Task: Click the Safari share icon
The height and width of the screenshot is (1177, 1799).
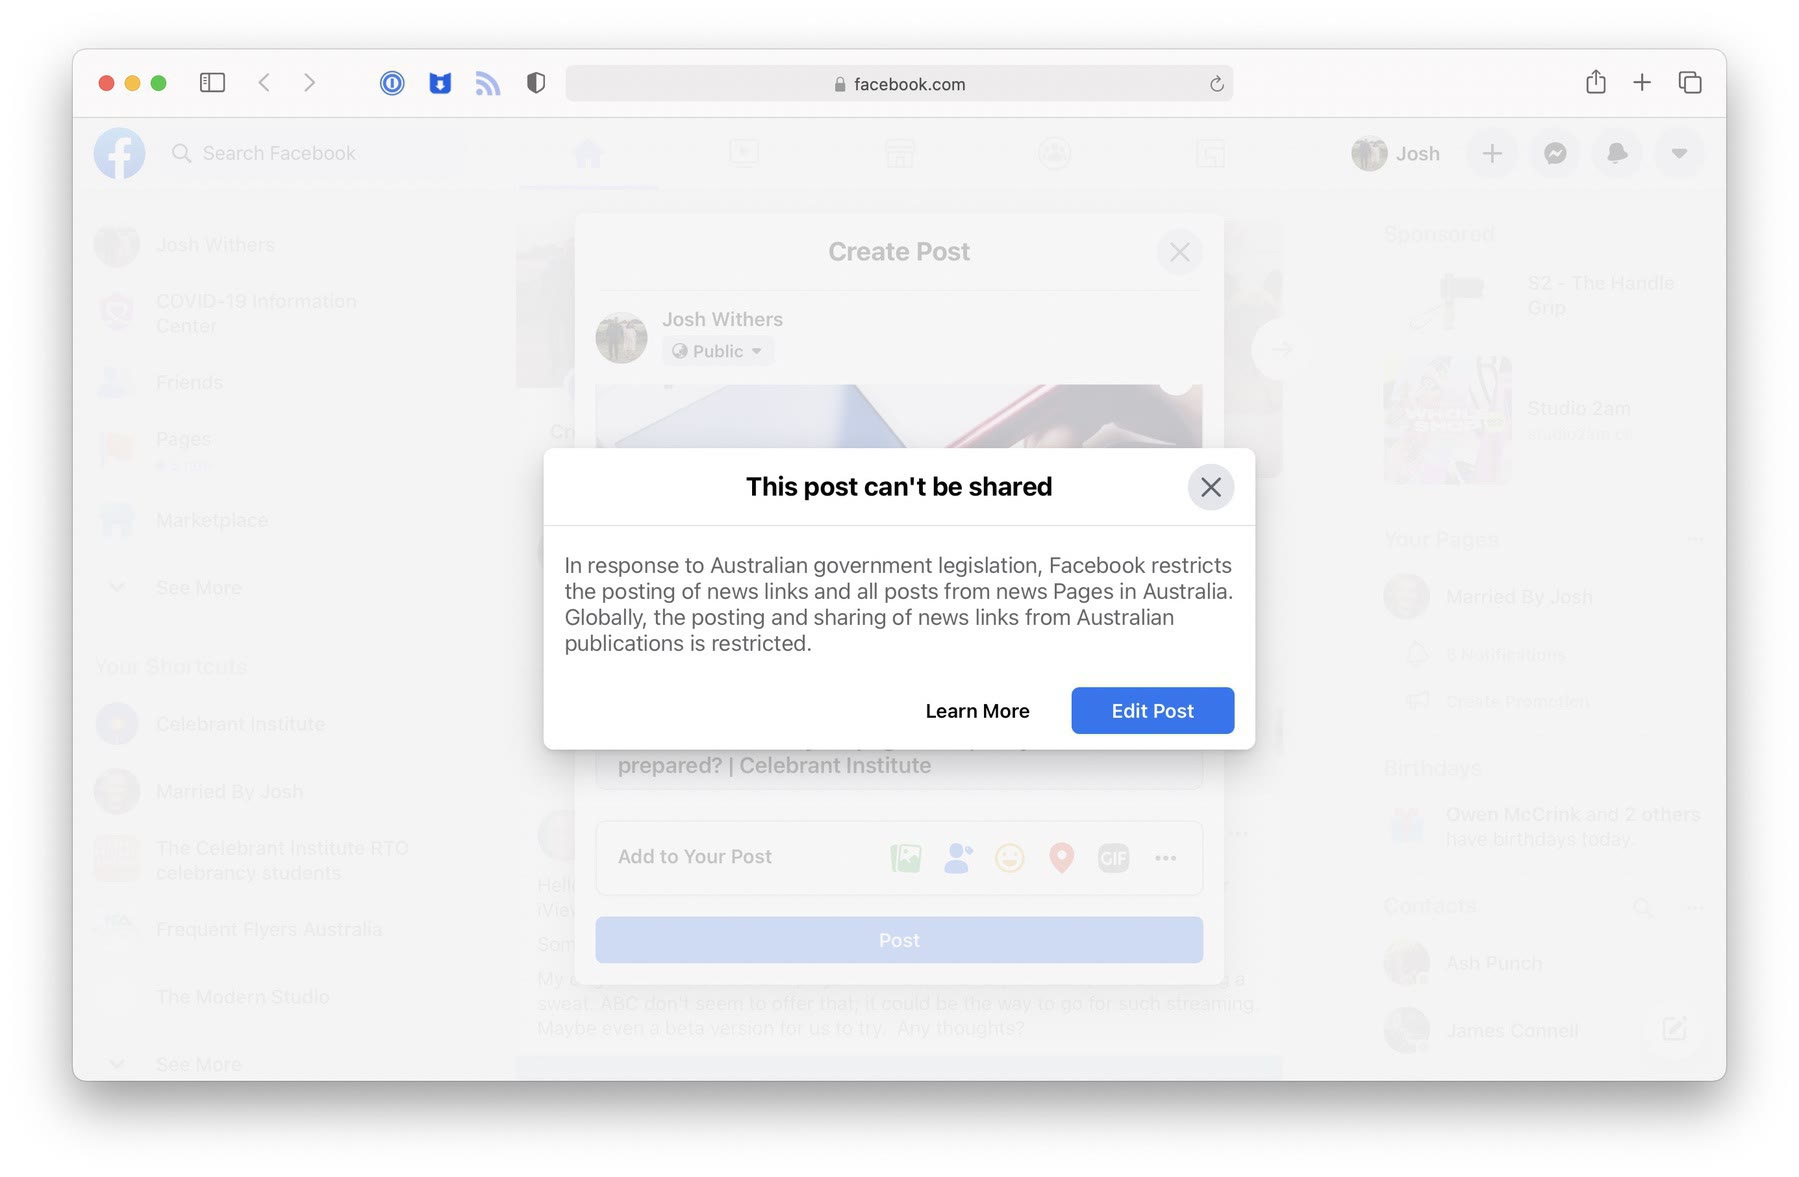Action: point(1595,82)
